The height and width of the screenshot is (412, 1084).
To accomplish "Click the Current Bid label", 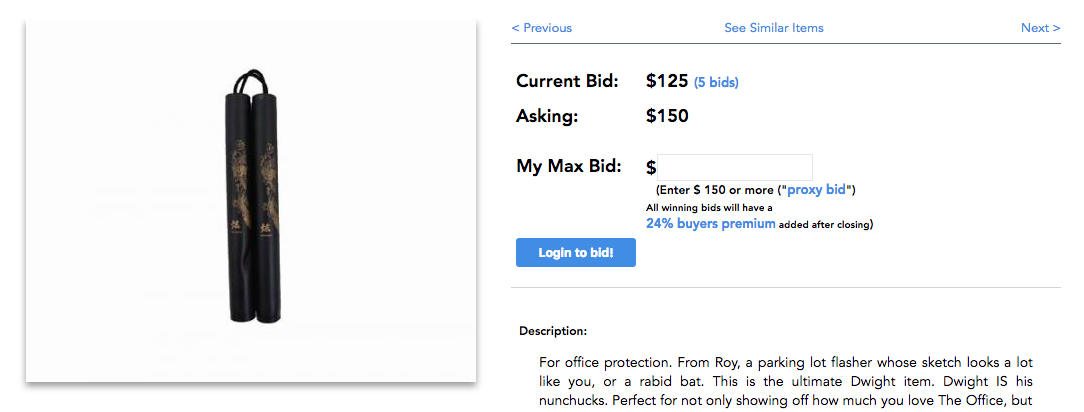I will point(567,81).
